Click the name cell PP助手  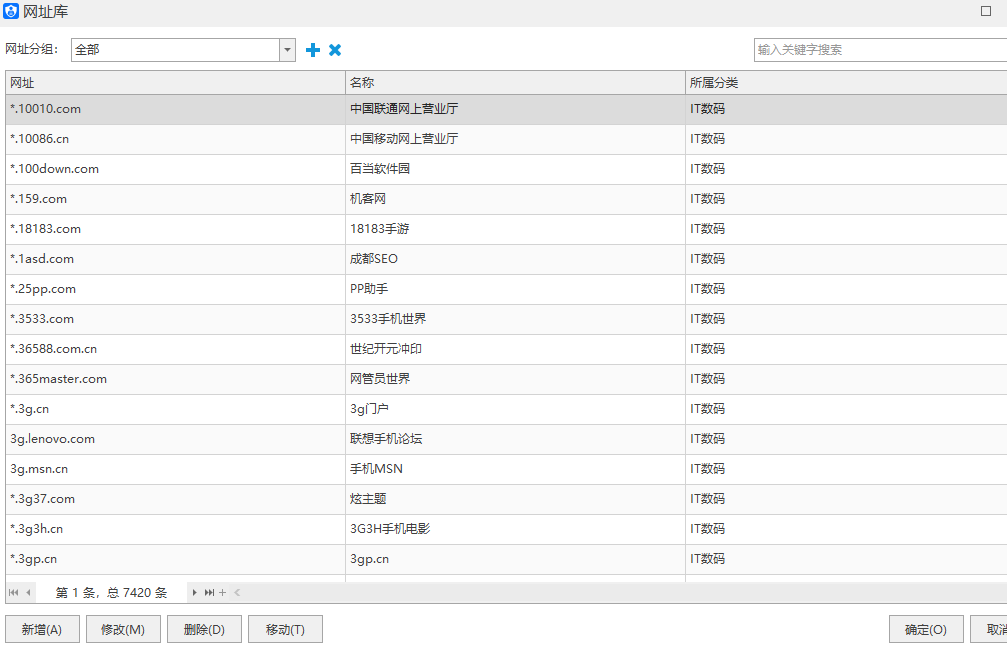[515, 289]
